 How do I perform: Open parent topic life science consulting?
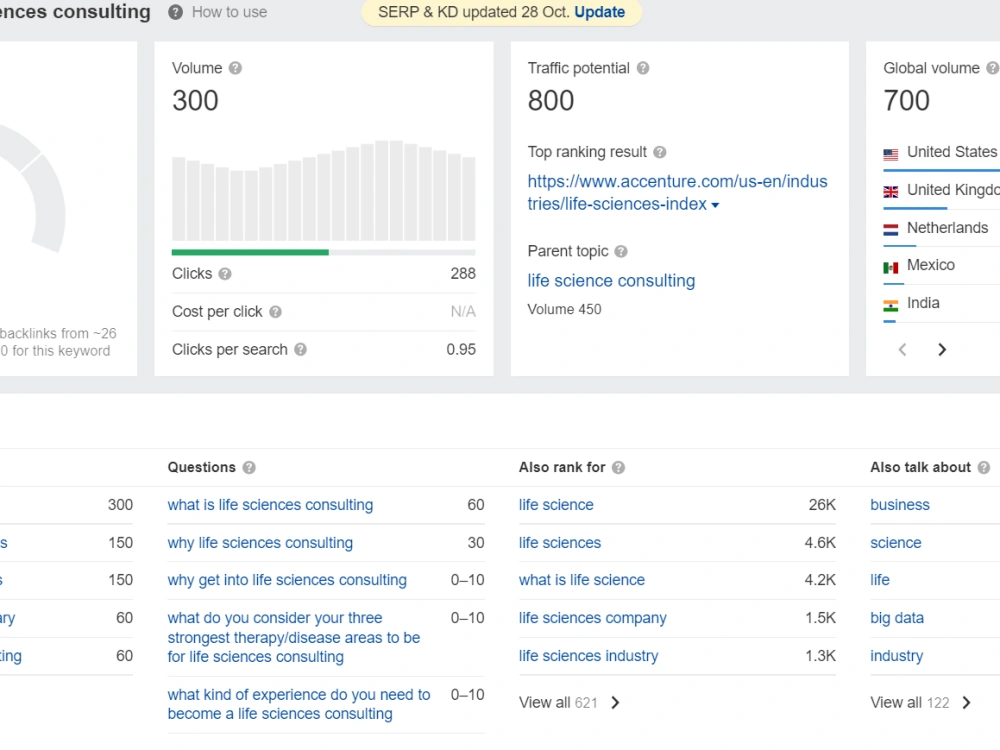611,281
